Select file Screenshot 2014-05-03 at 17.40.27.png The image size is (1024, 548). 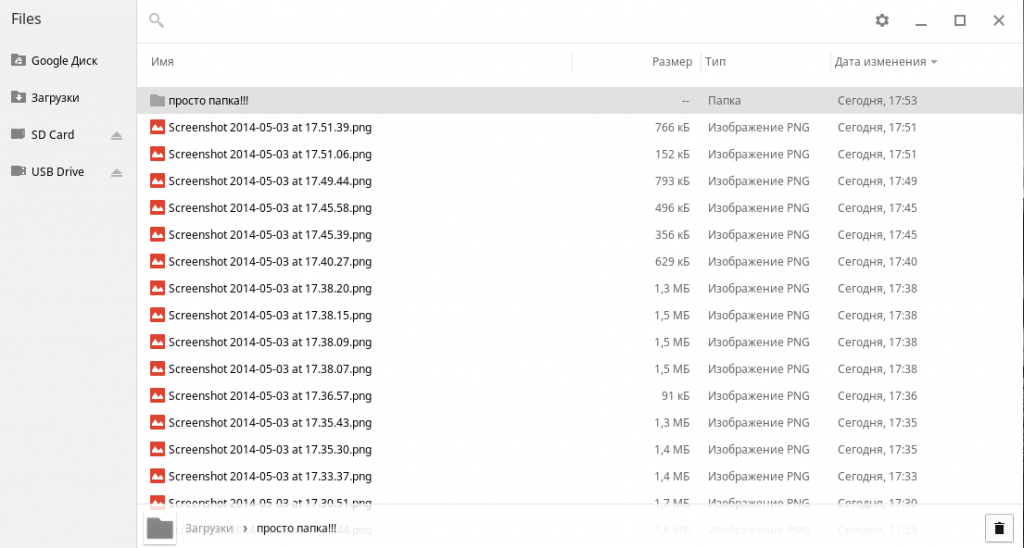pyautogui.click(x=270, y=262)
